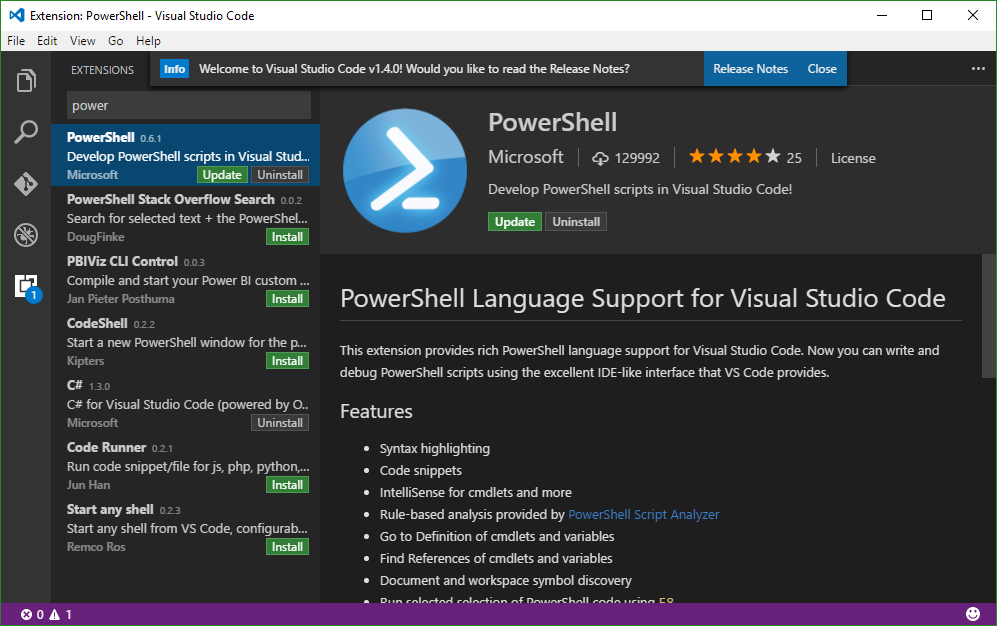Install the Code Runner extension
The width and height of the screenshot is (997, 626).
287,484
